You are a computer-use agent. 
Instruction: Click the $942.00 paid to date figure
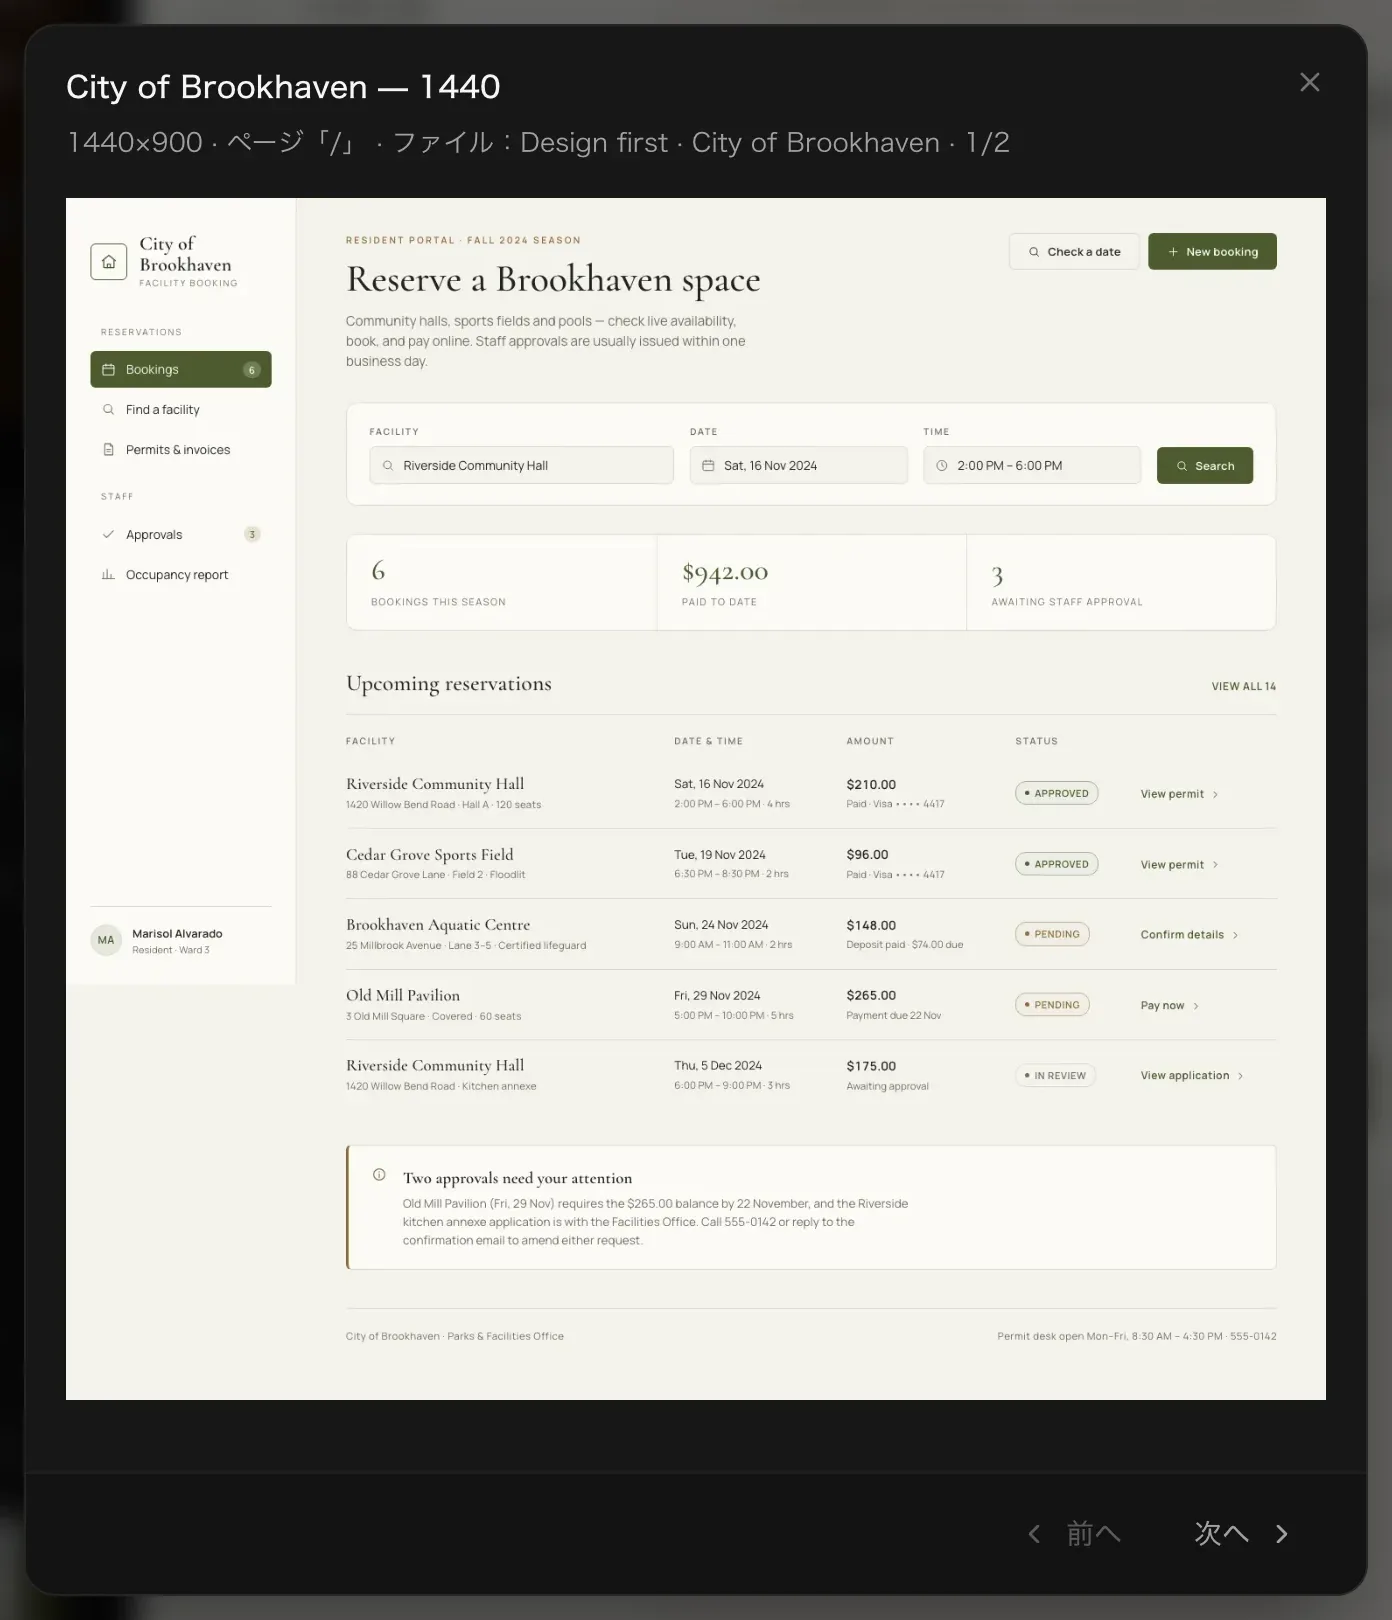tap(725, 572)
